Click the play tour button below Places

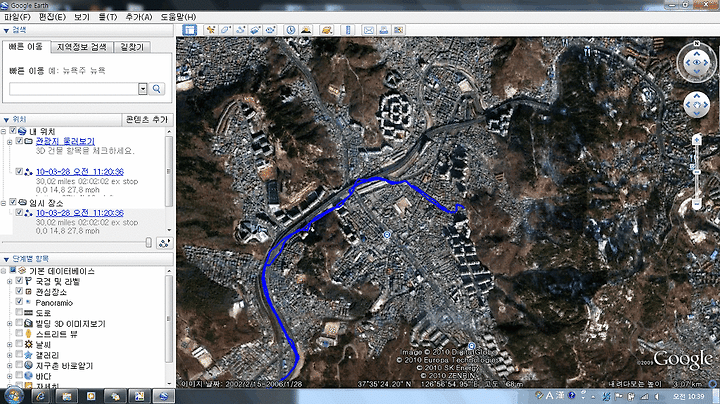click(164, 243)
